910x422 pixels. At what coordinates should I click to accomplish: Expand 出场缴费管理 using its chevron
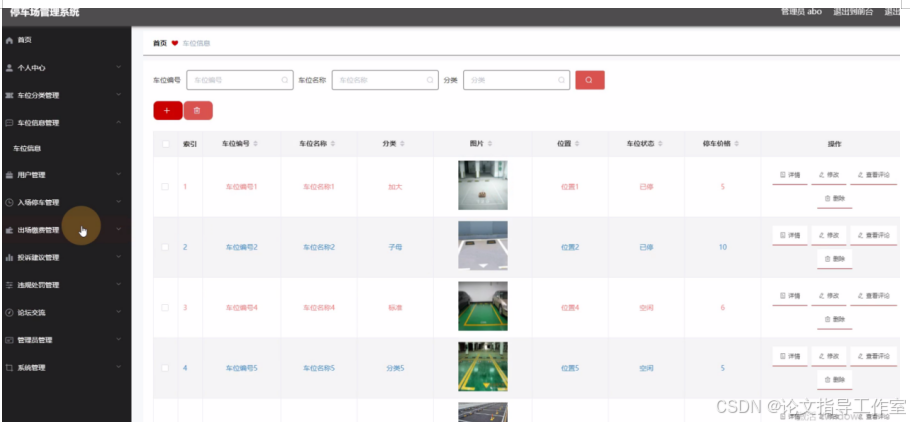point(118,229)
